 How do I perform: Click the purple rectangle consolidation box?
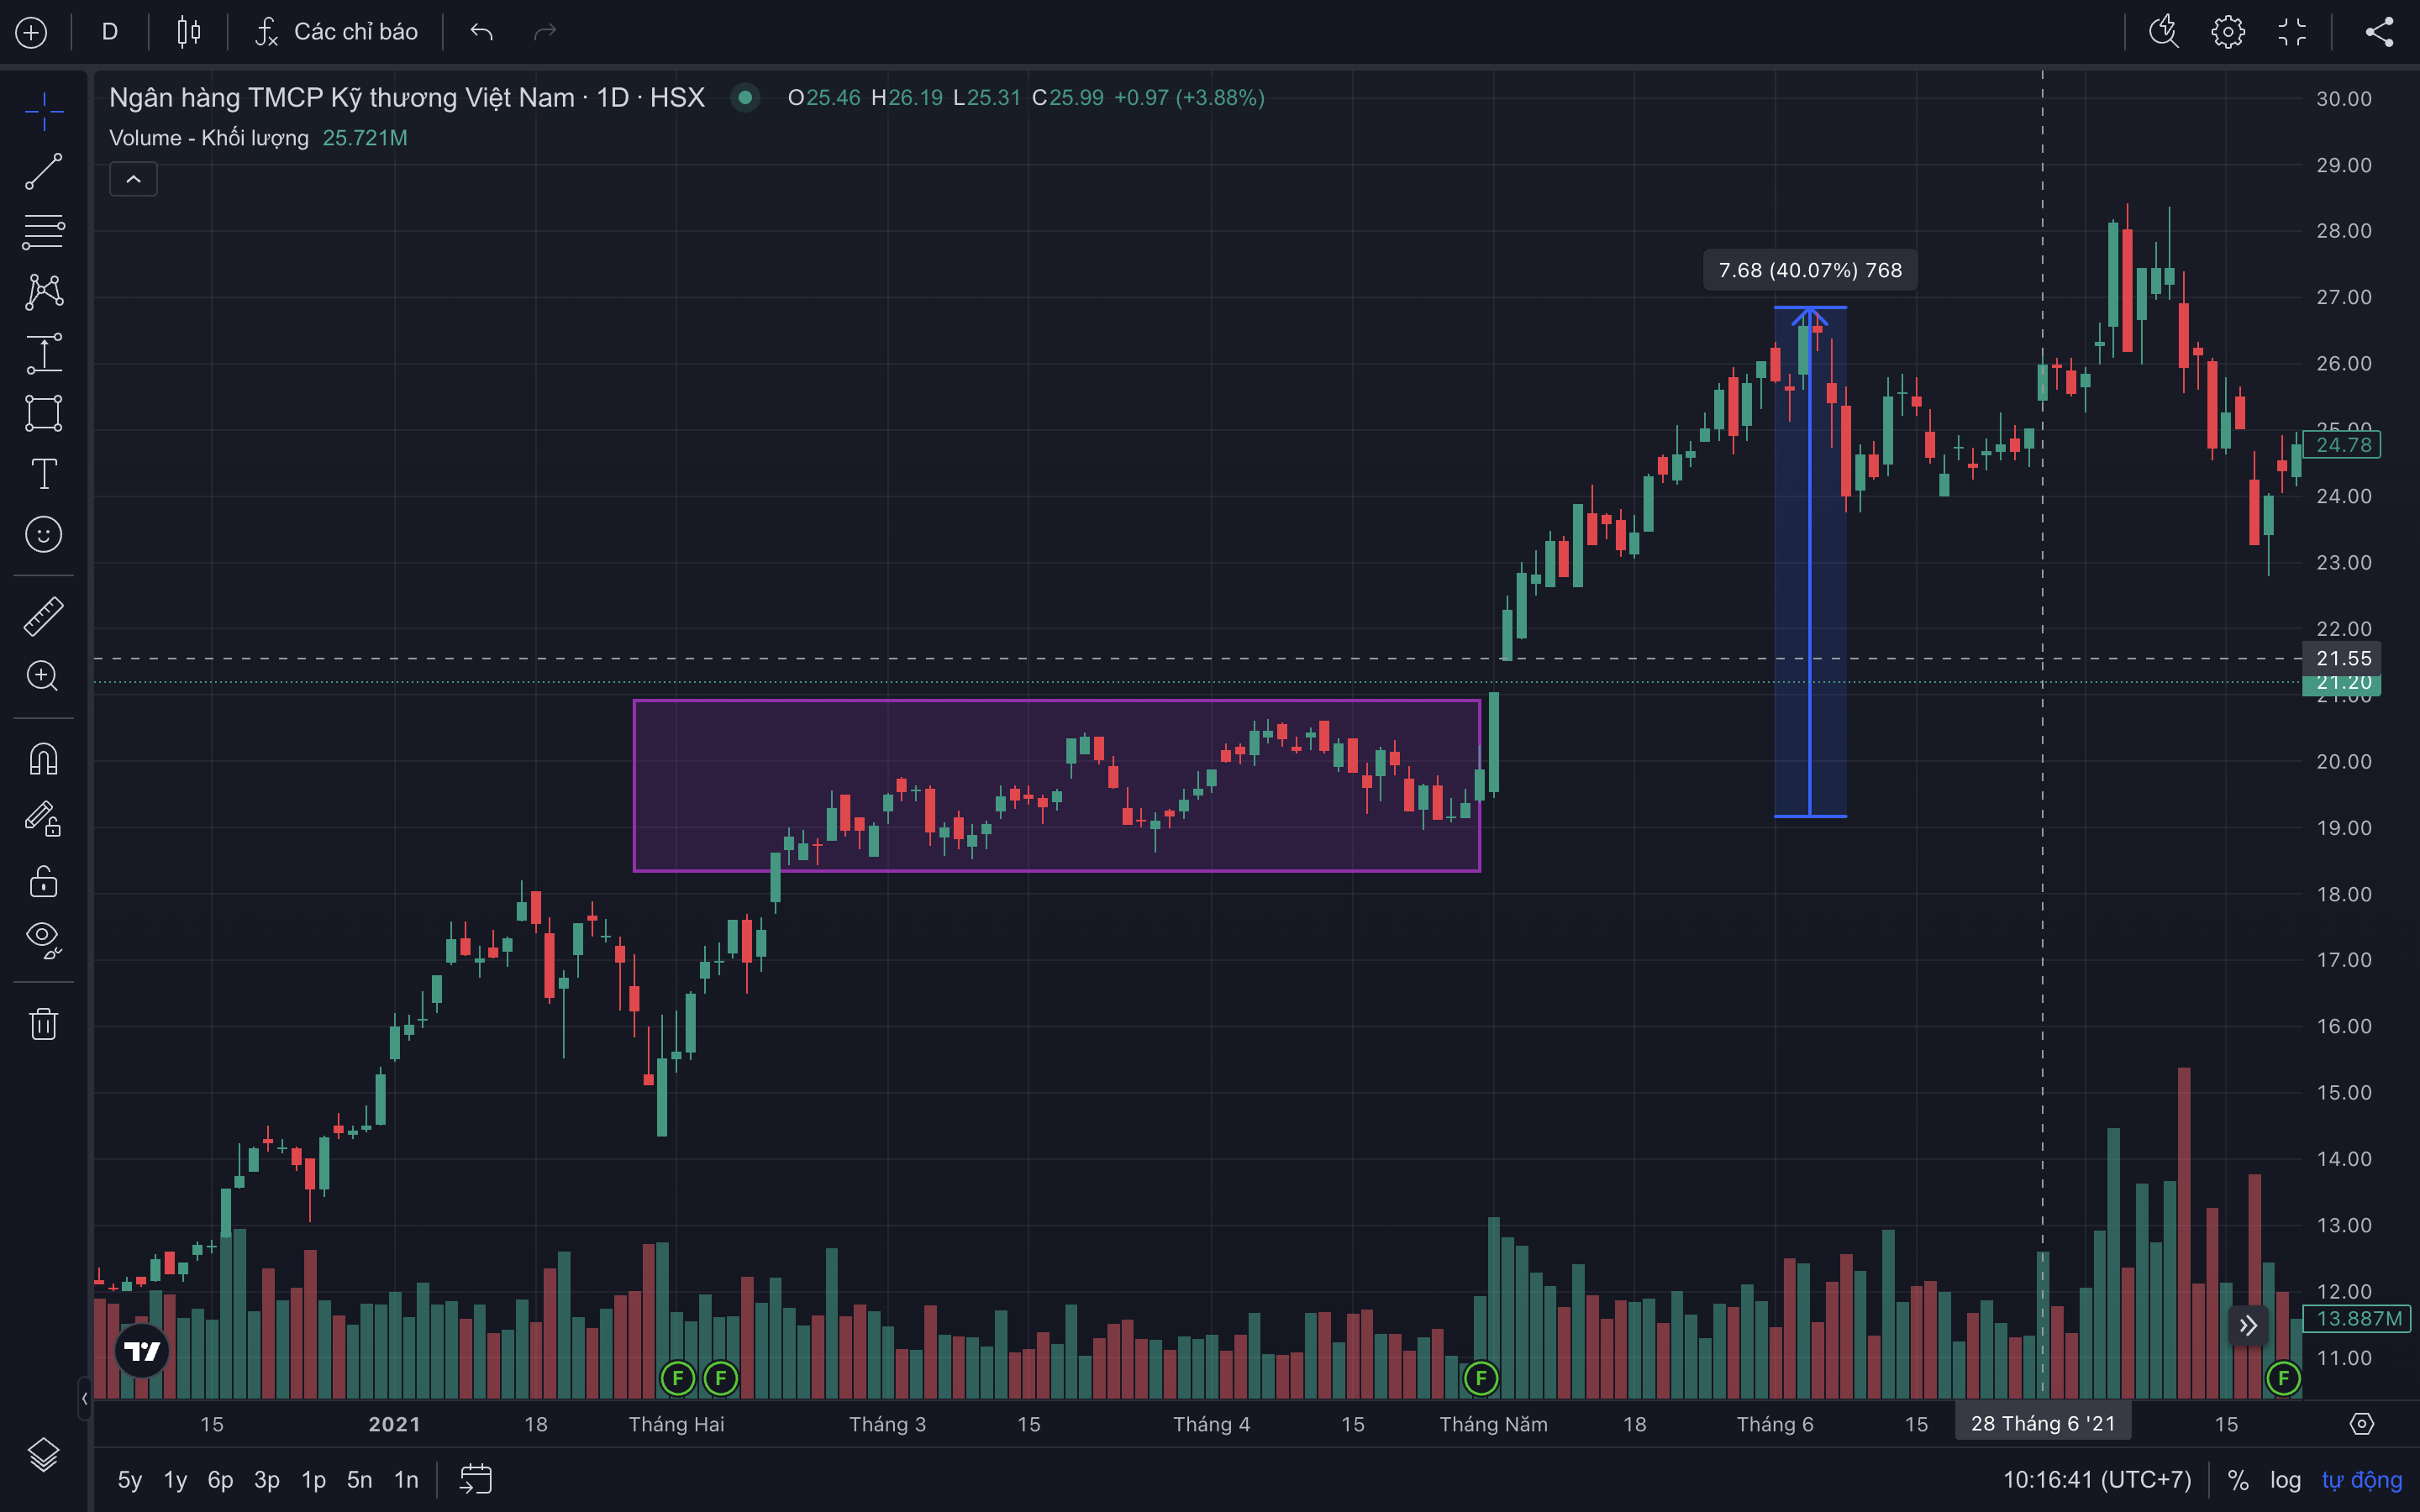tap(700, 760)
